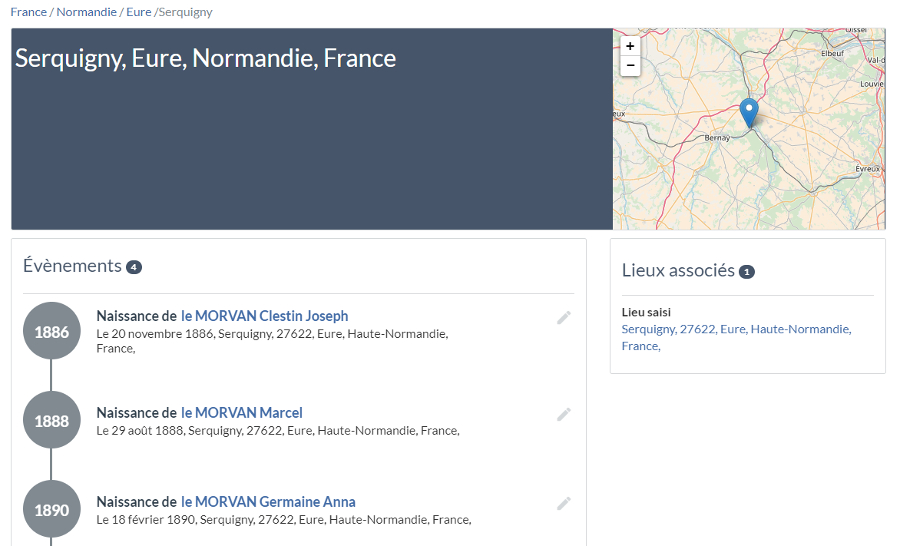The height and width of the screenshot is (546, 900).
Task: Click the edit pencil for Marcel's birth event
Action: pyautogui.click(x=564, y=414)
